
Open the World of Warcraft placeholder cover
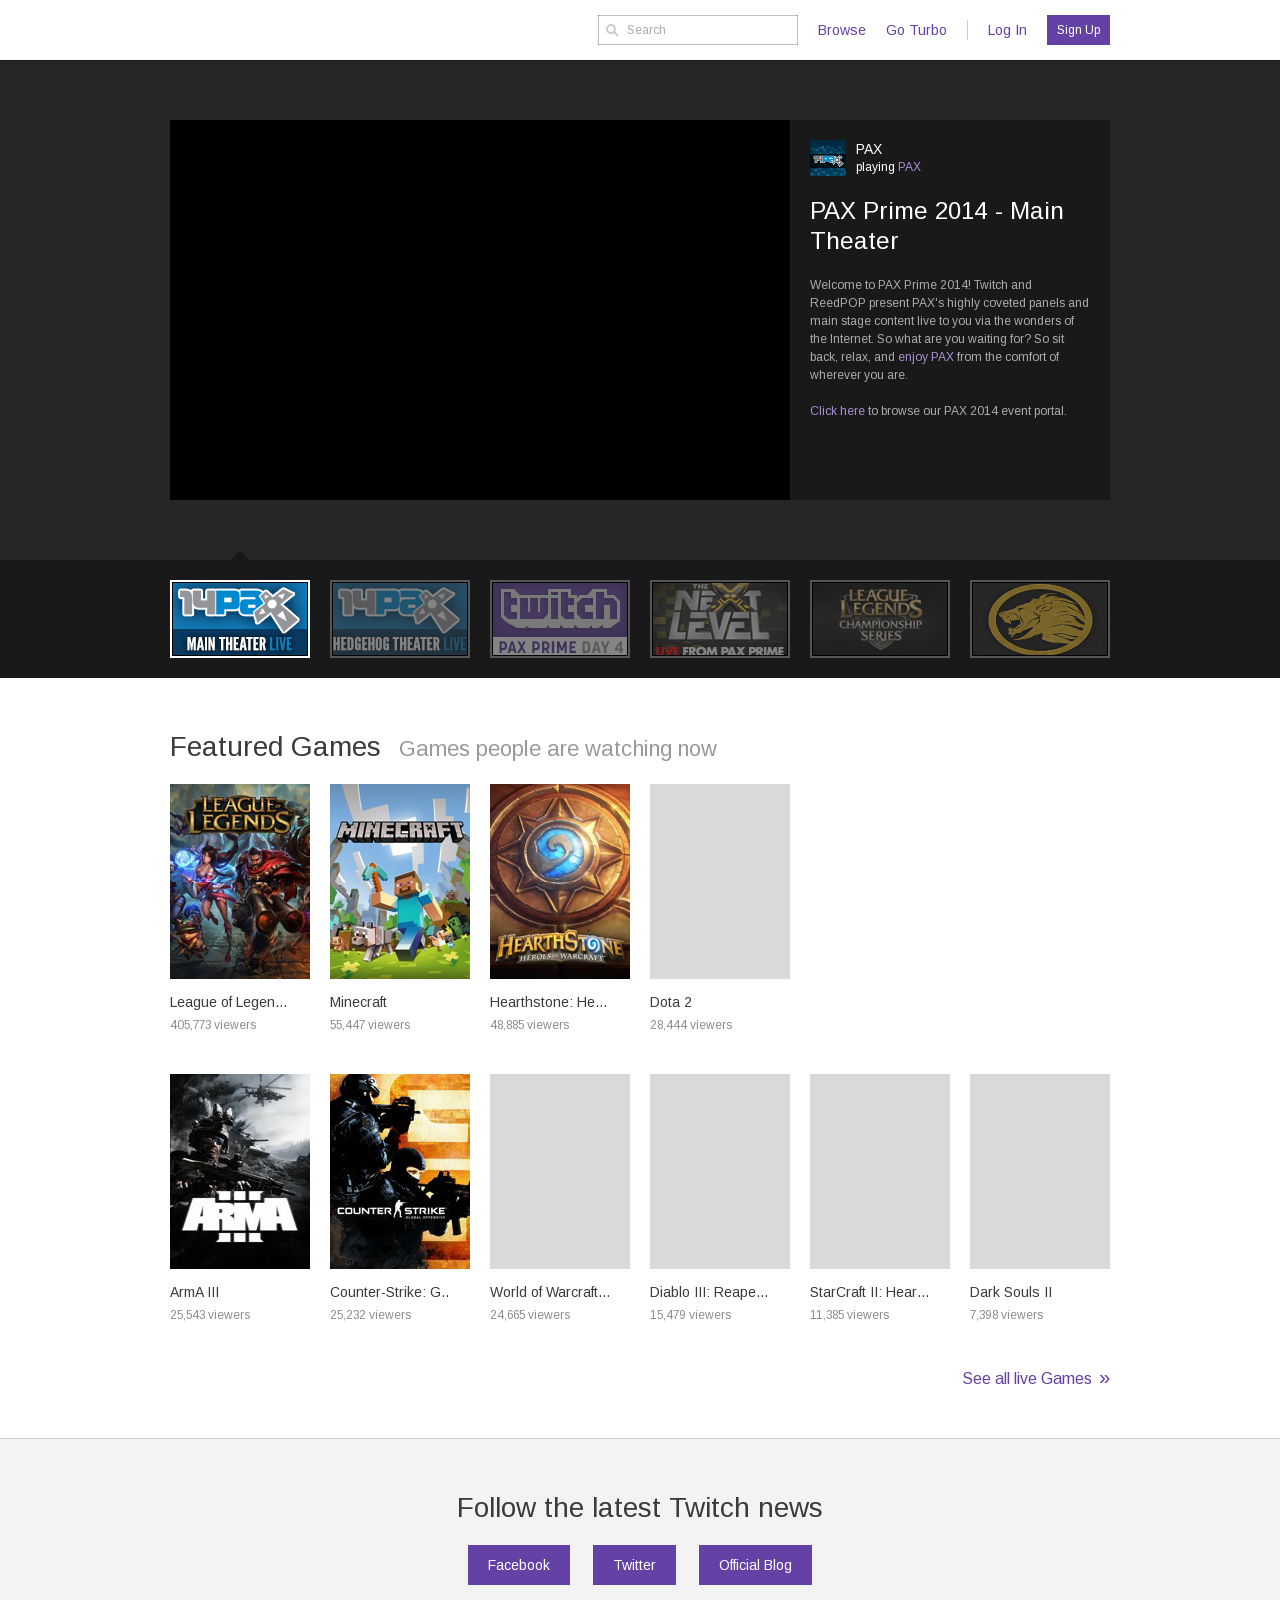(560, 1171)
